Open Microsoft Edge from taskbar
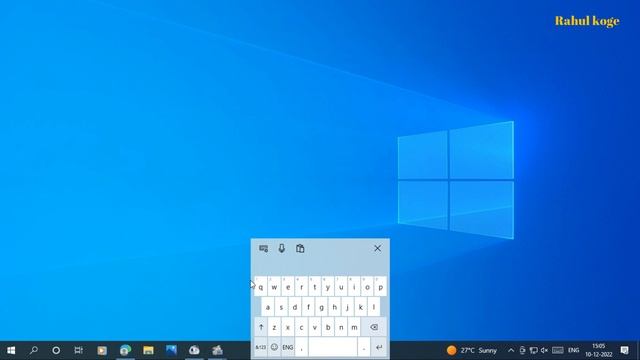Image resolution: width=640 pixels, height=360 pixels. [125, 350]
